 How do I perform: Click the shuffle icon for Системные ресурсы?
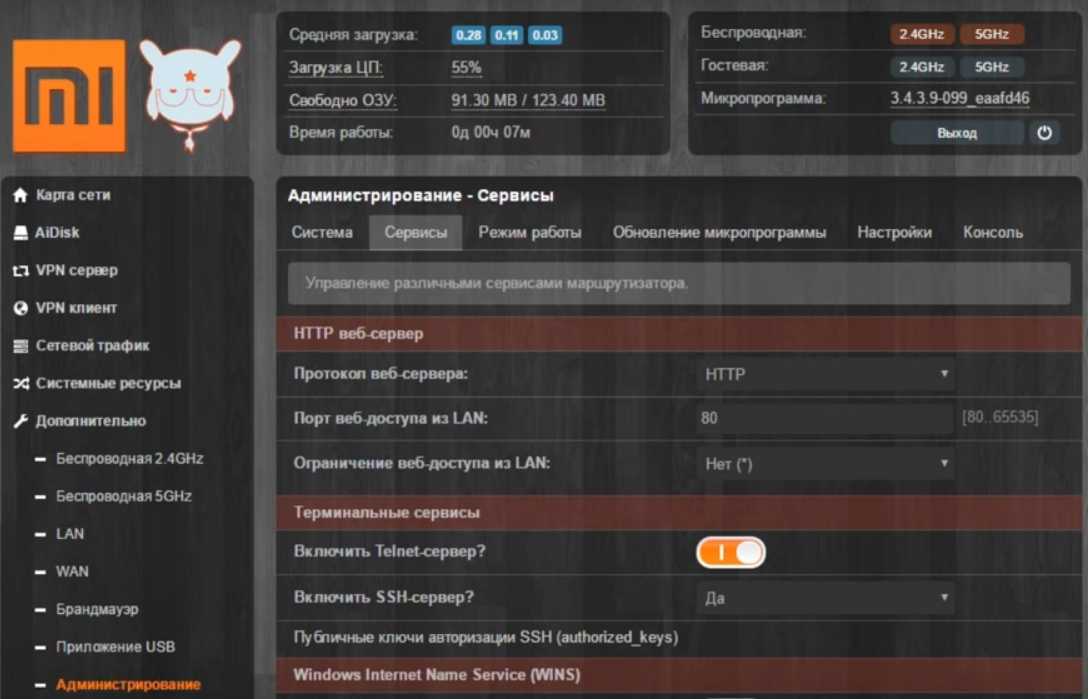(20, 384)
